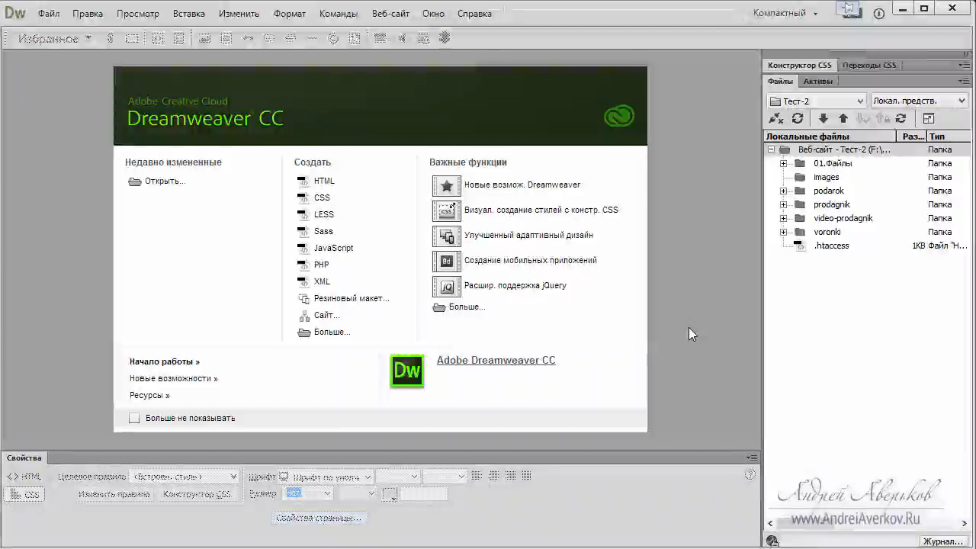Create a new JavaScript file
The image size is (976, 549).
pyautogui.click(x=333, y=248)
